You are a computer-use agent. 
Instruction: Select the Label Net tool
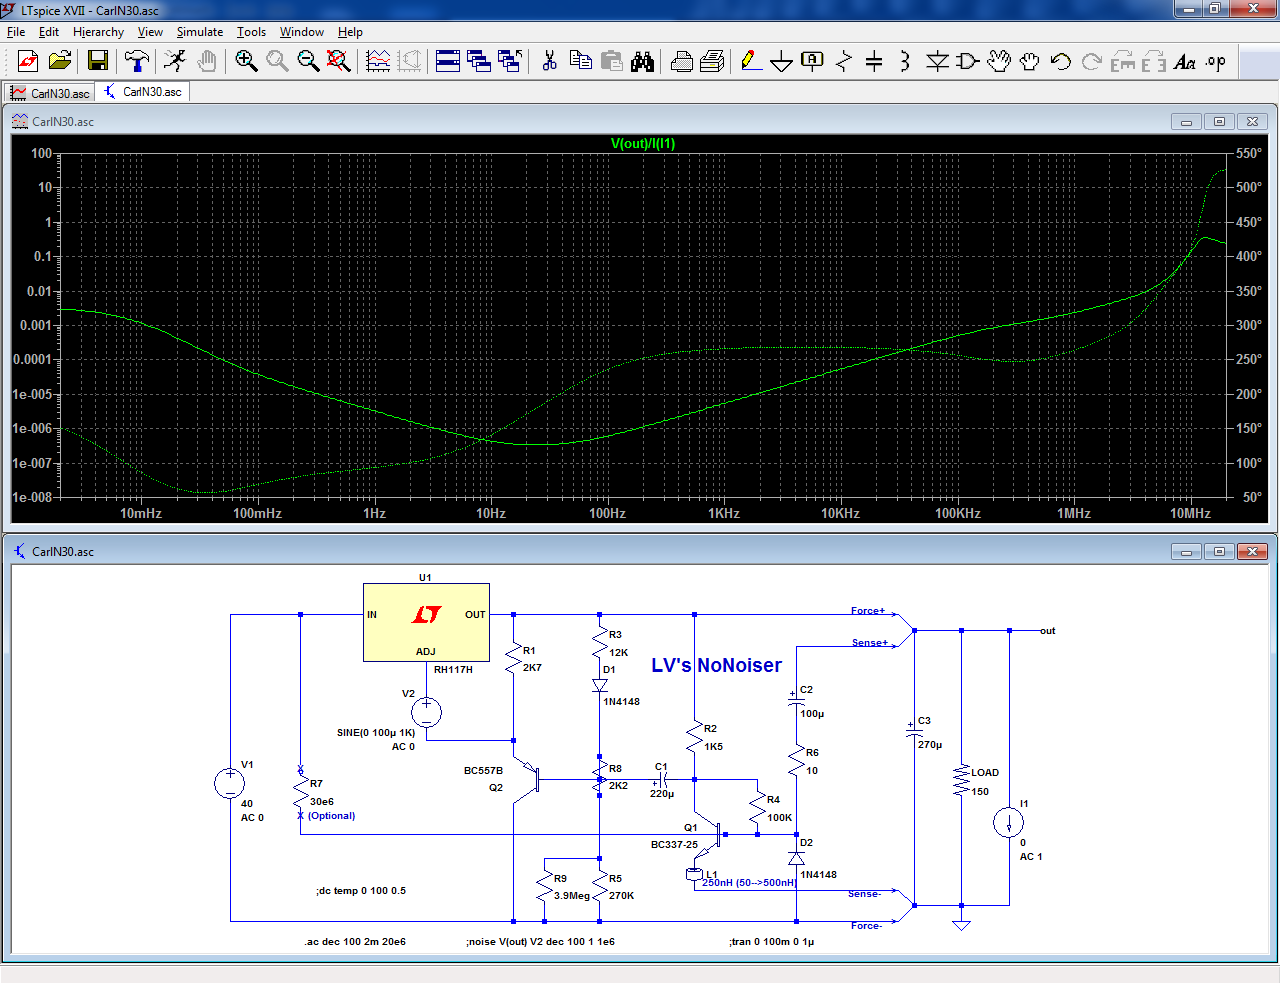tap(813, 62)
